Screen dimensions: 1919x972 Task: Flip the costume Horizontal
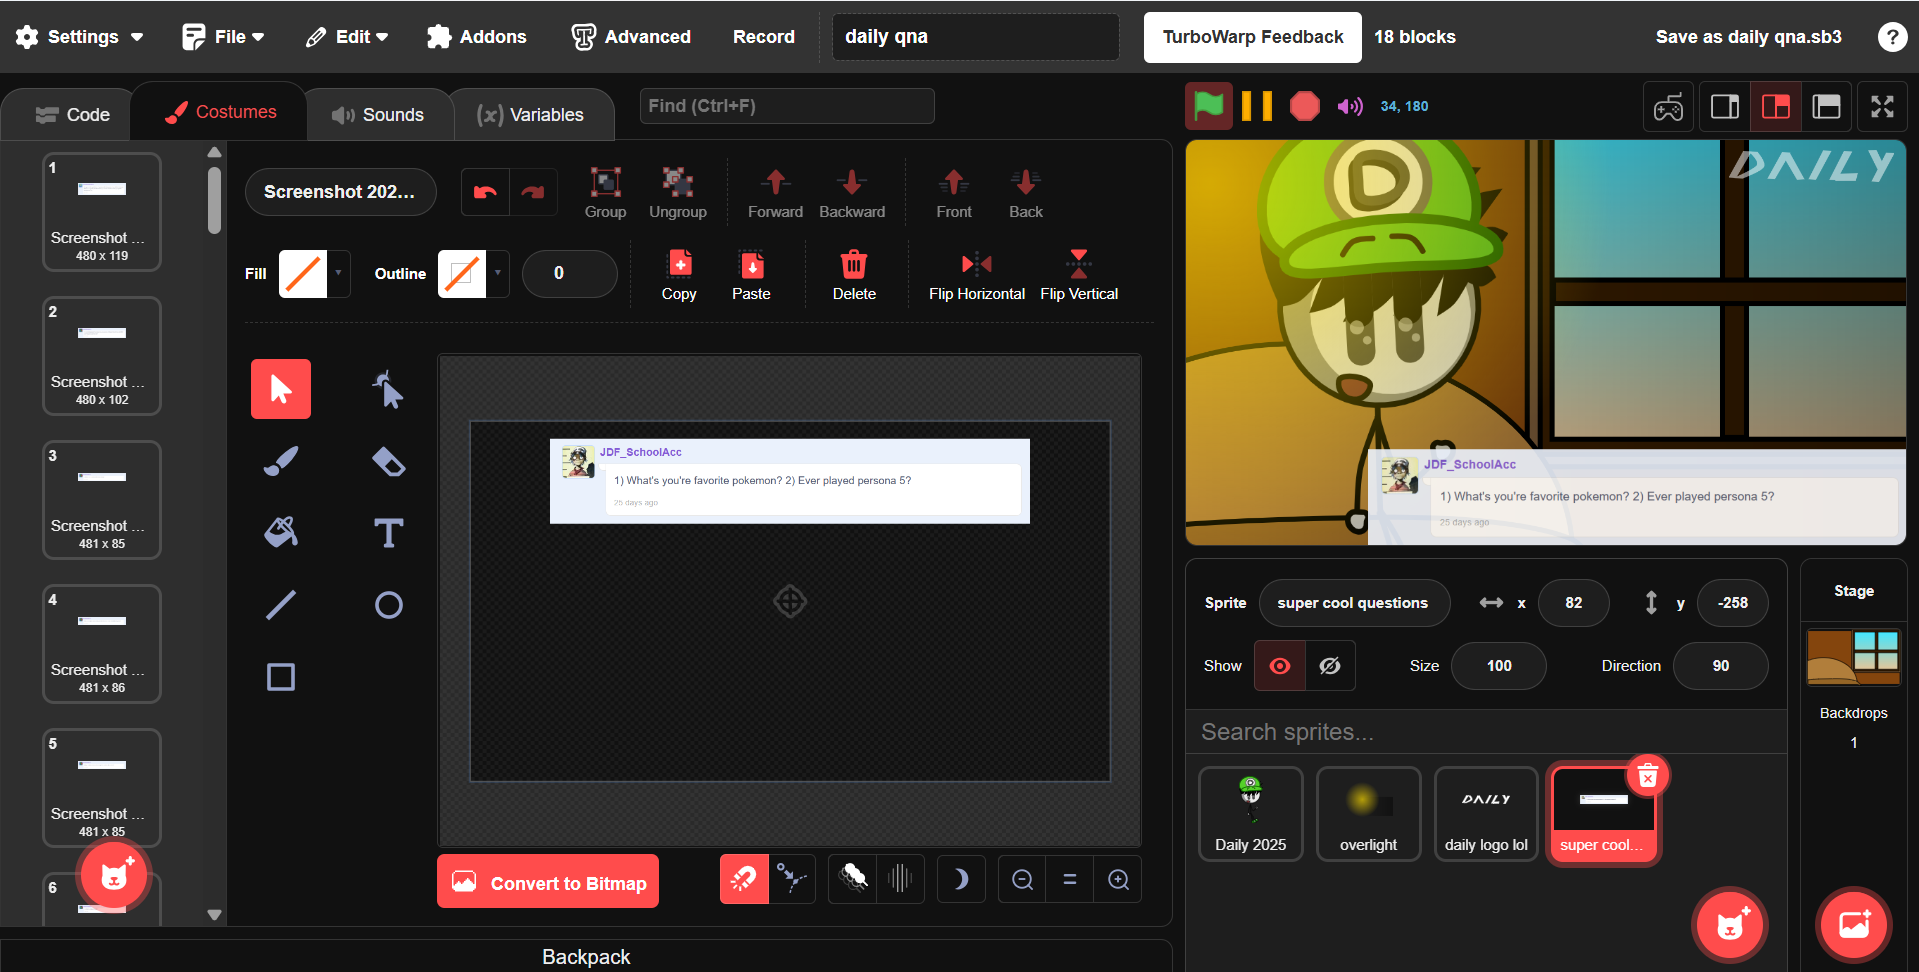[x=977, y=275]
